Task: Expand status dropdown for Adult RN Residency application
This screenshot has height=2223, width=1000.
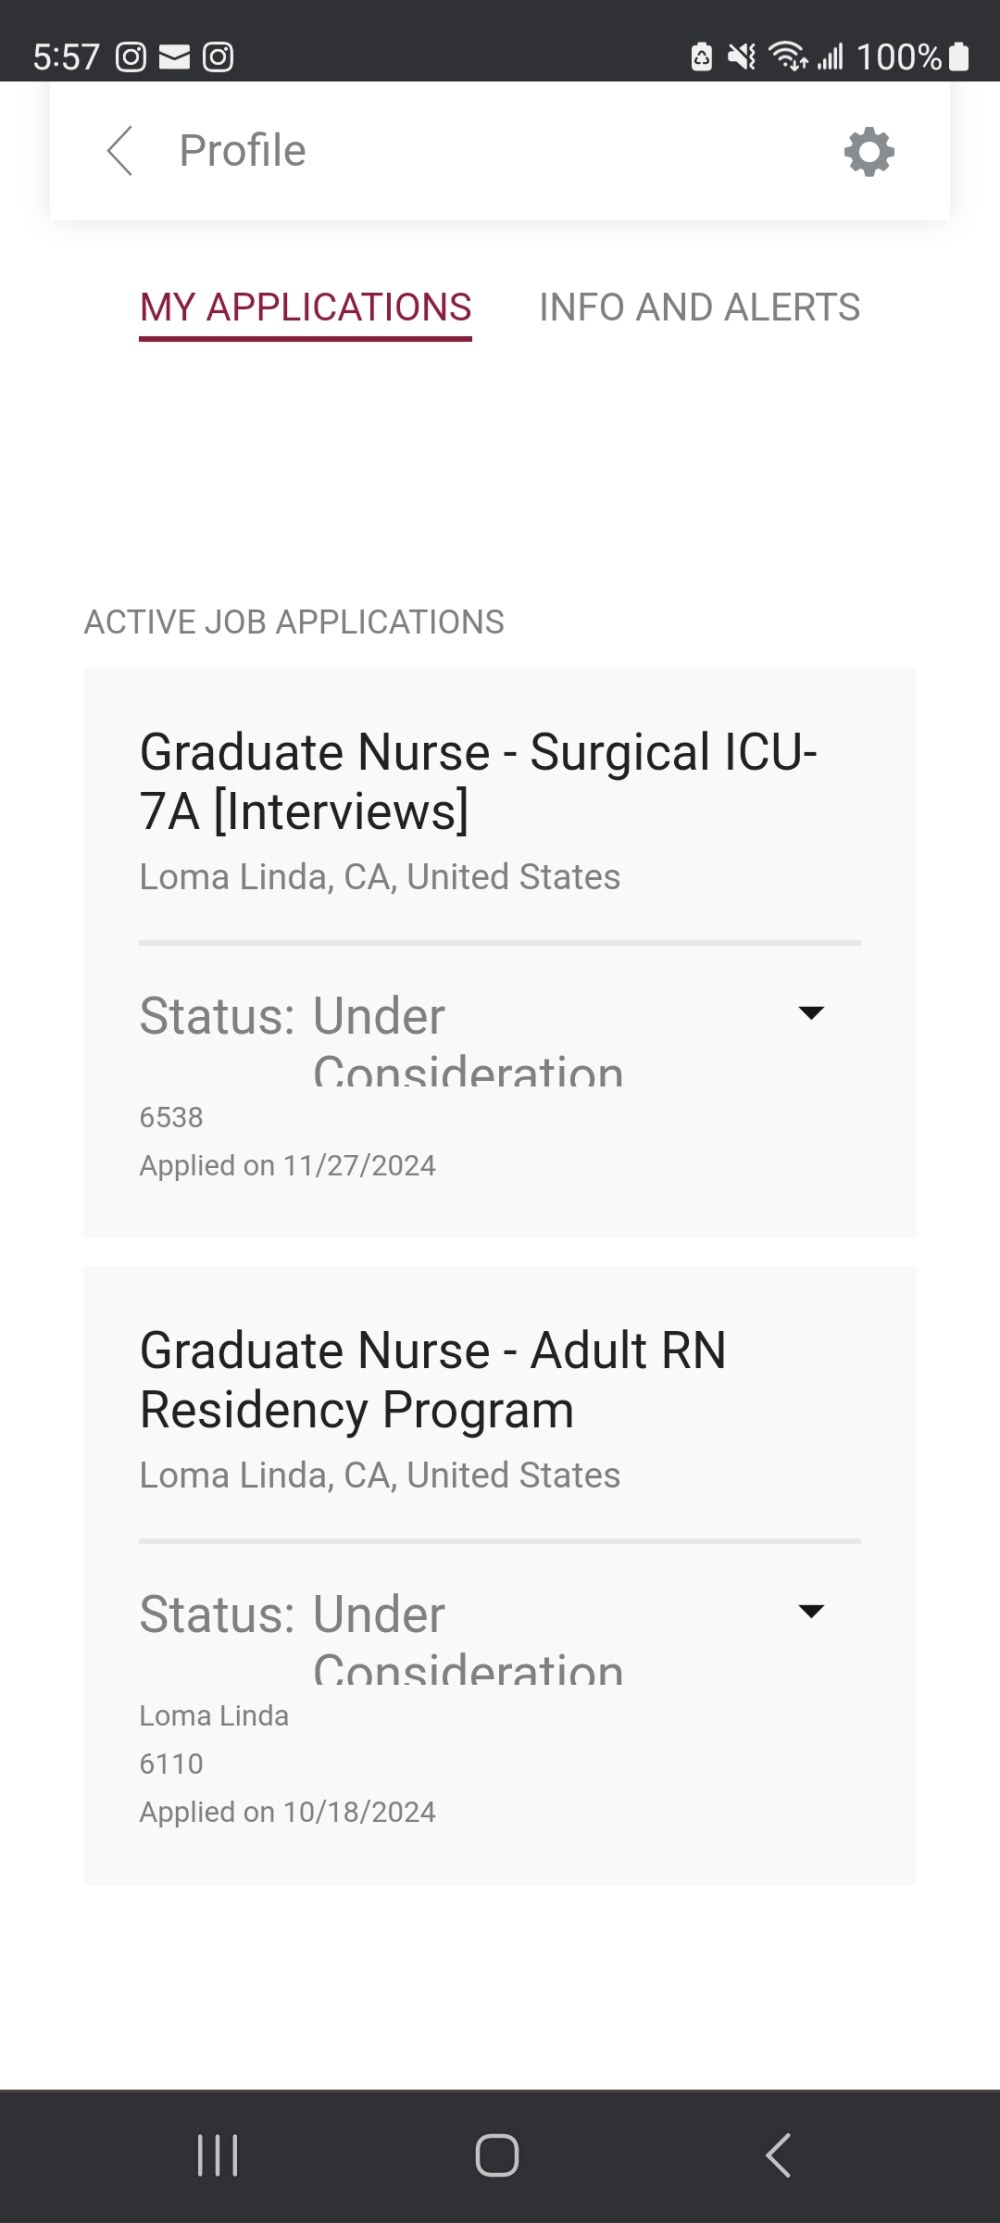Action: pos(811,1611)
